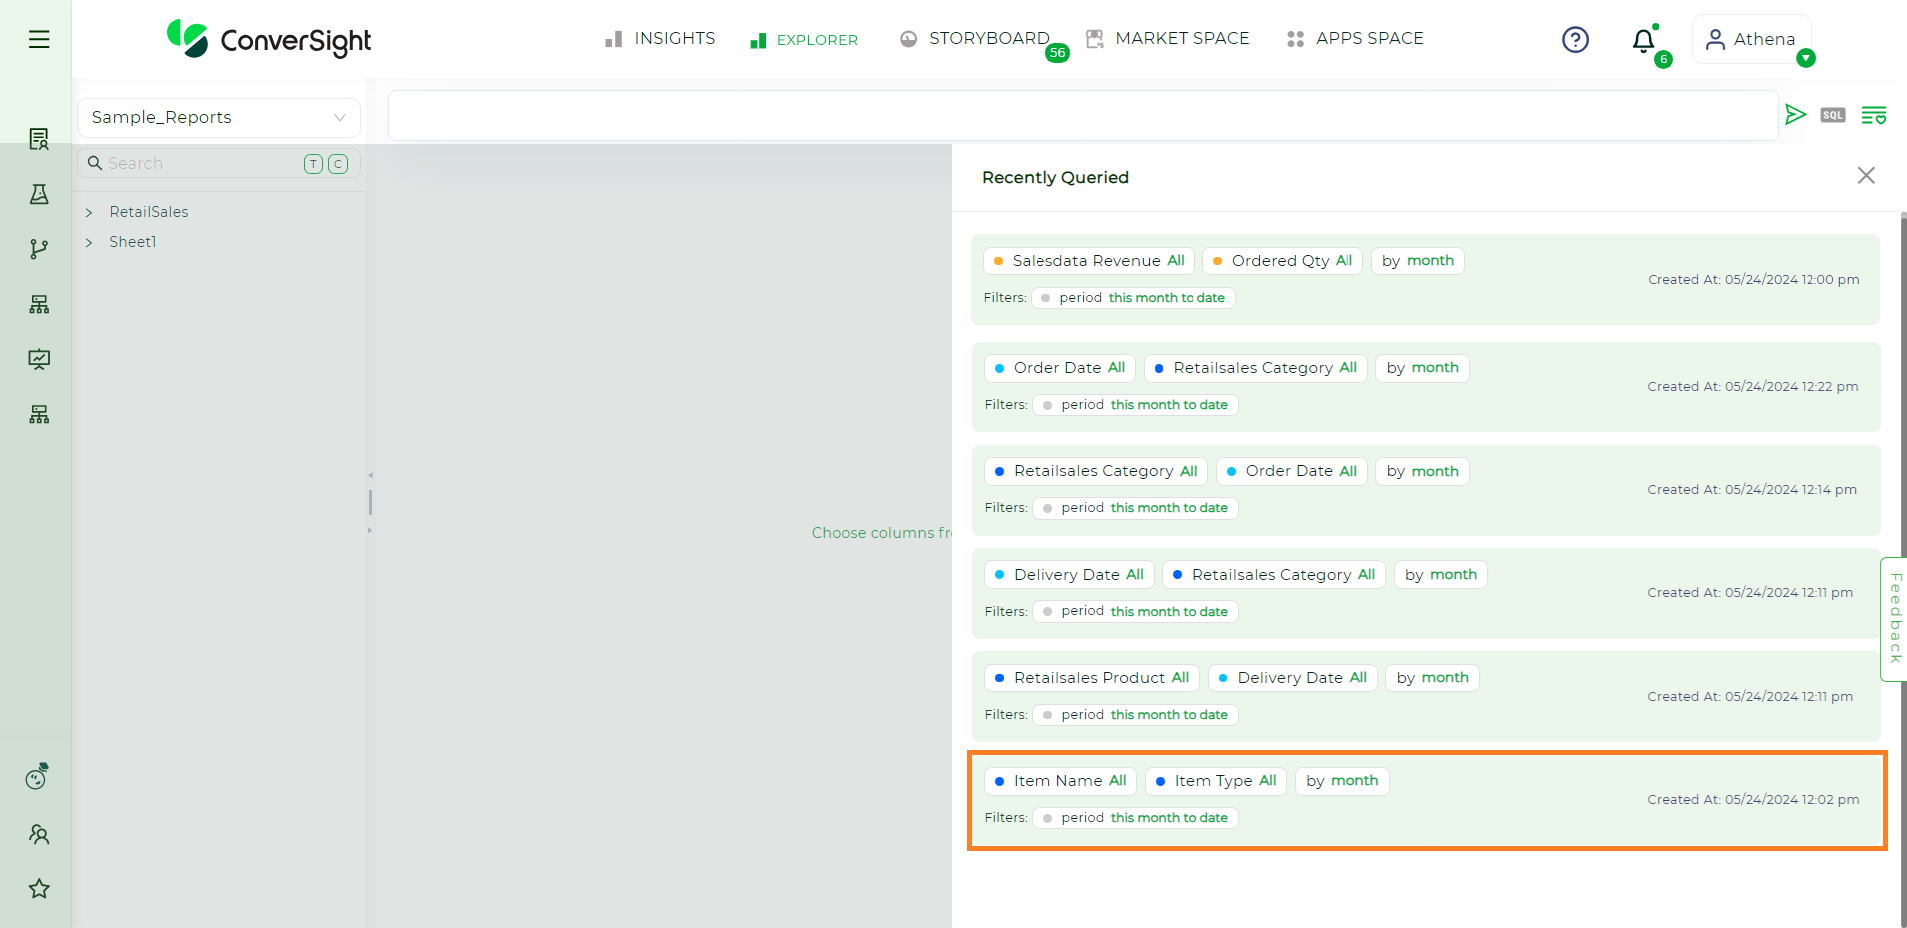Viewport: 1907px width, 928px height.
Task: Open notifications bell icon
Action: (1643, 41)
